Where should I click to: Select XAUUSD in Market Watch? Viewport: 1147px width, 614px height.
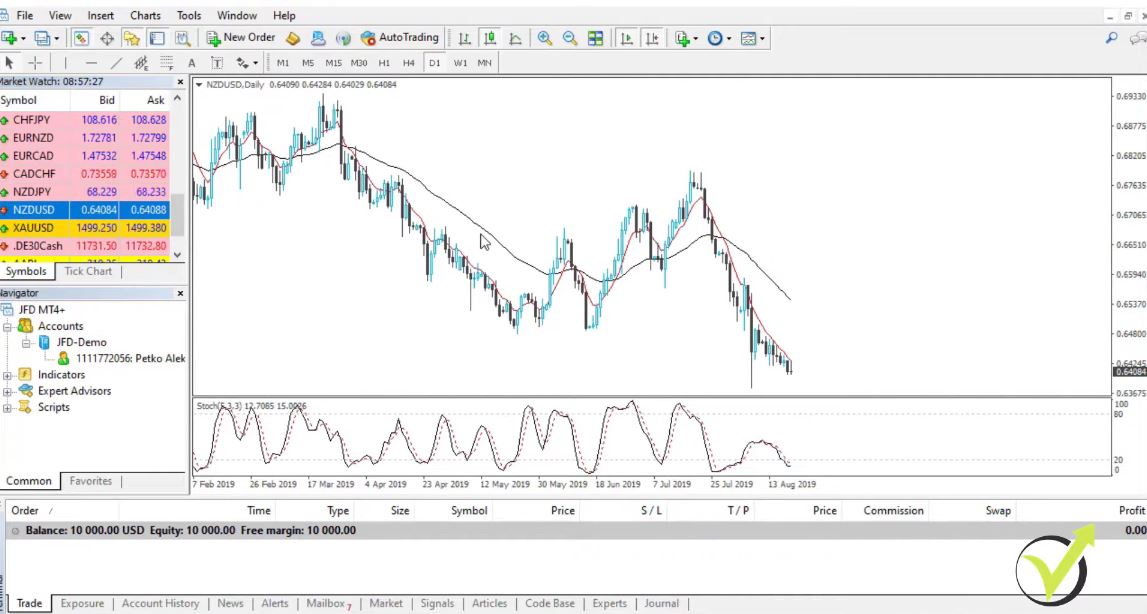(x=33, y=228)
